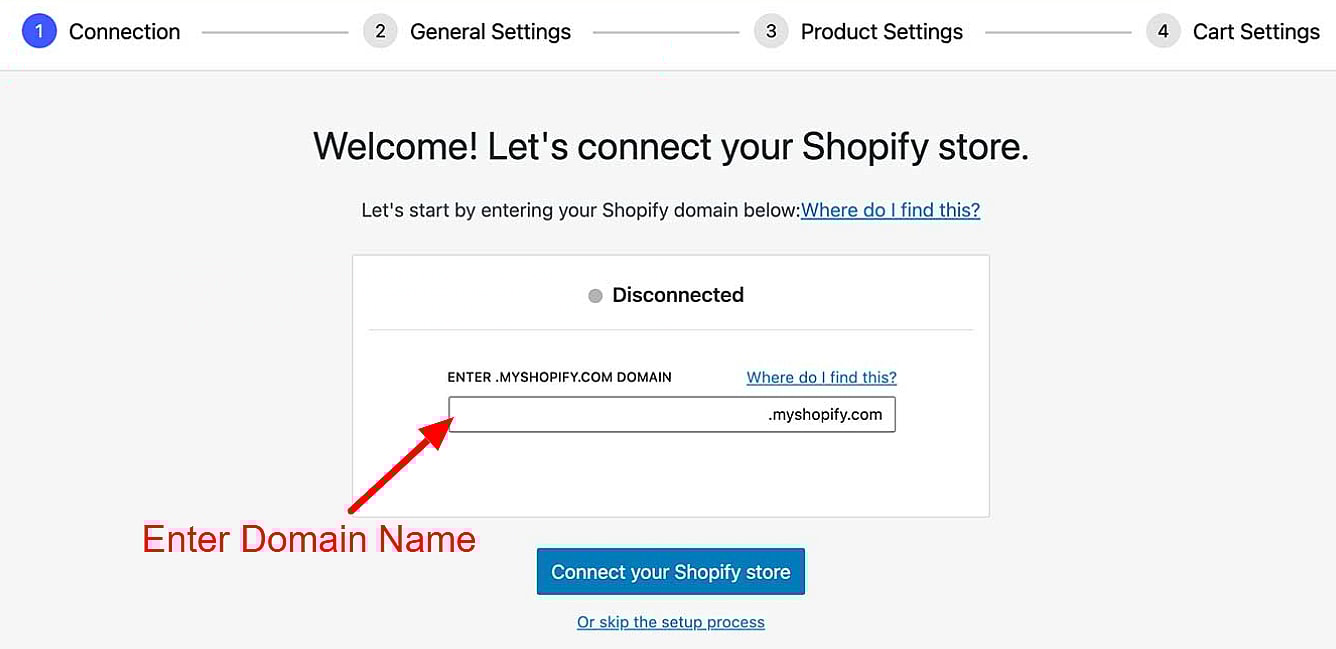Click the step 1 number circle

[39, 31]
